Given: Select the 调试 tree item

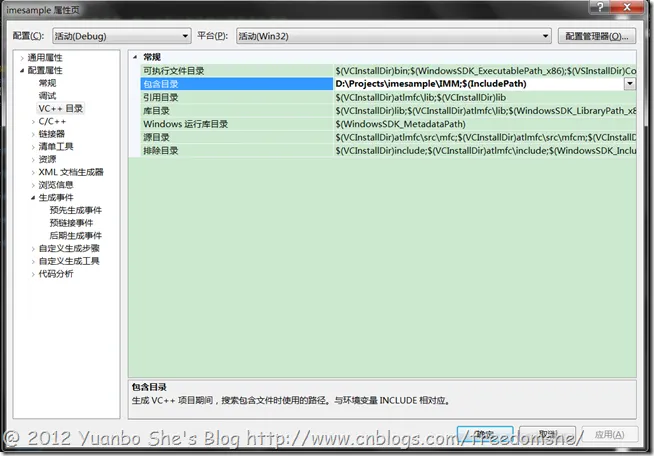Looking at the screenshot, I should 47,96.
